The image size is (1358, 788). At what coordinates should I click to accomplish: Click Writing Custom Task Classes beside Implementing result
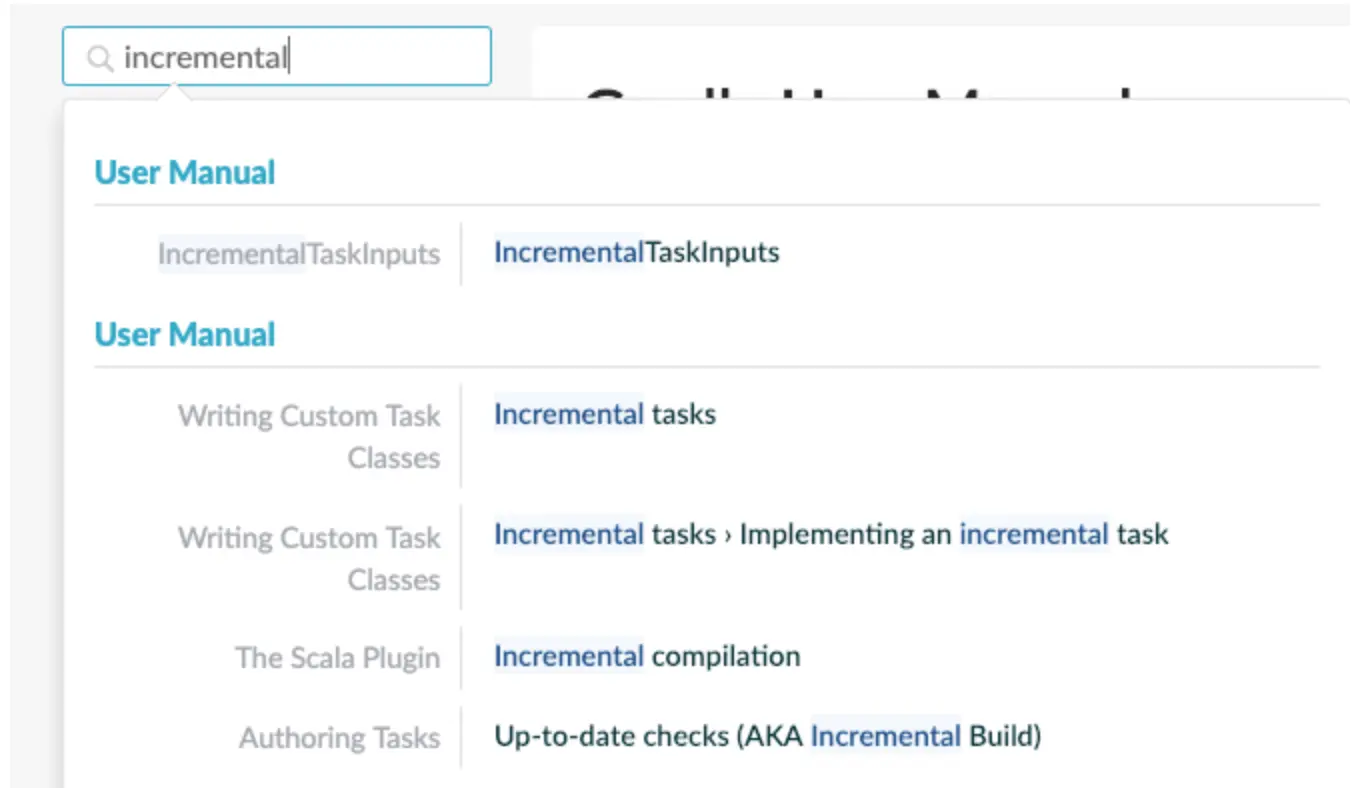coord(309,558)
